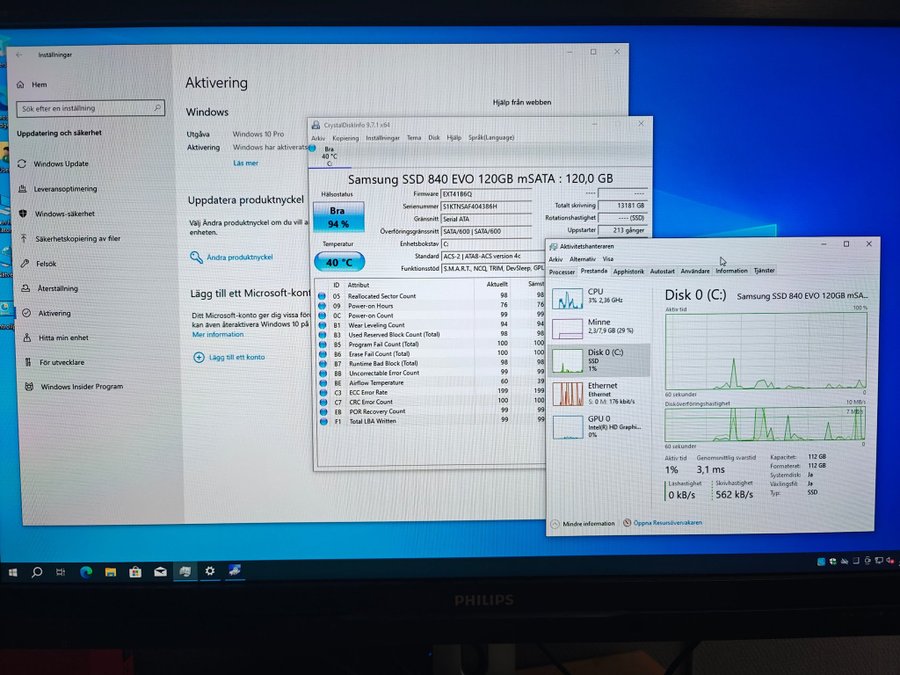Open the Visa menu in Aktivitetshanteraren
900x675 pixels.
[608, 259]
